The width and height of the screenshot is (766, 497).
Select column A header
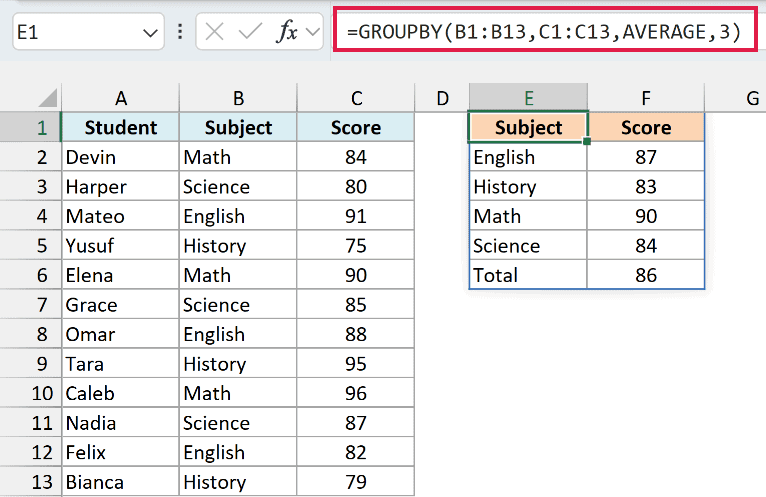[x=121, y=98]
